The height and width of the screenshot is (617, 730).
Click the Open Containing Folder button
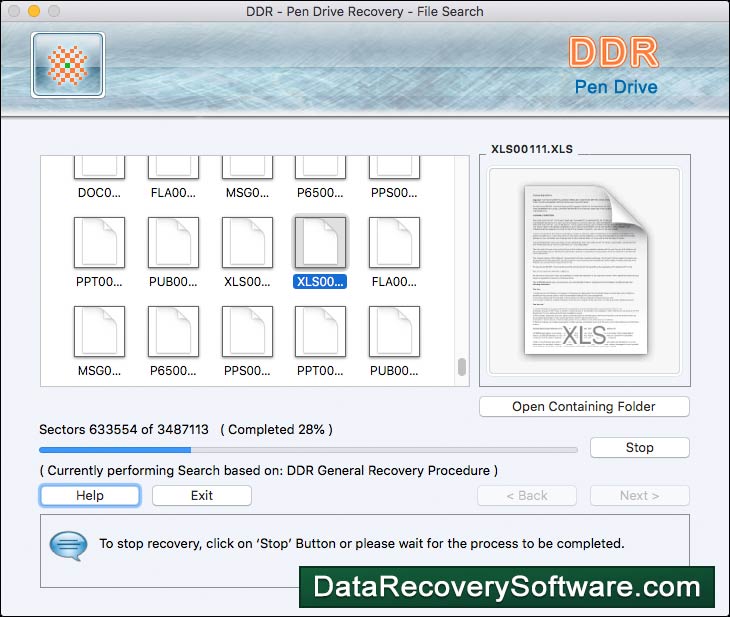[x=584, y=407]
